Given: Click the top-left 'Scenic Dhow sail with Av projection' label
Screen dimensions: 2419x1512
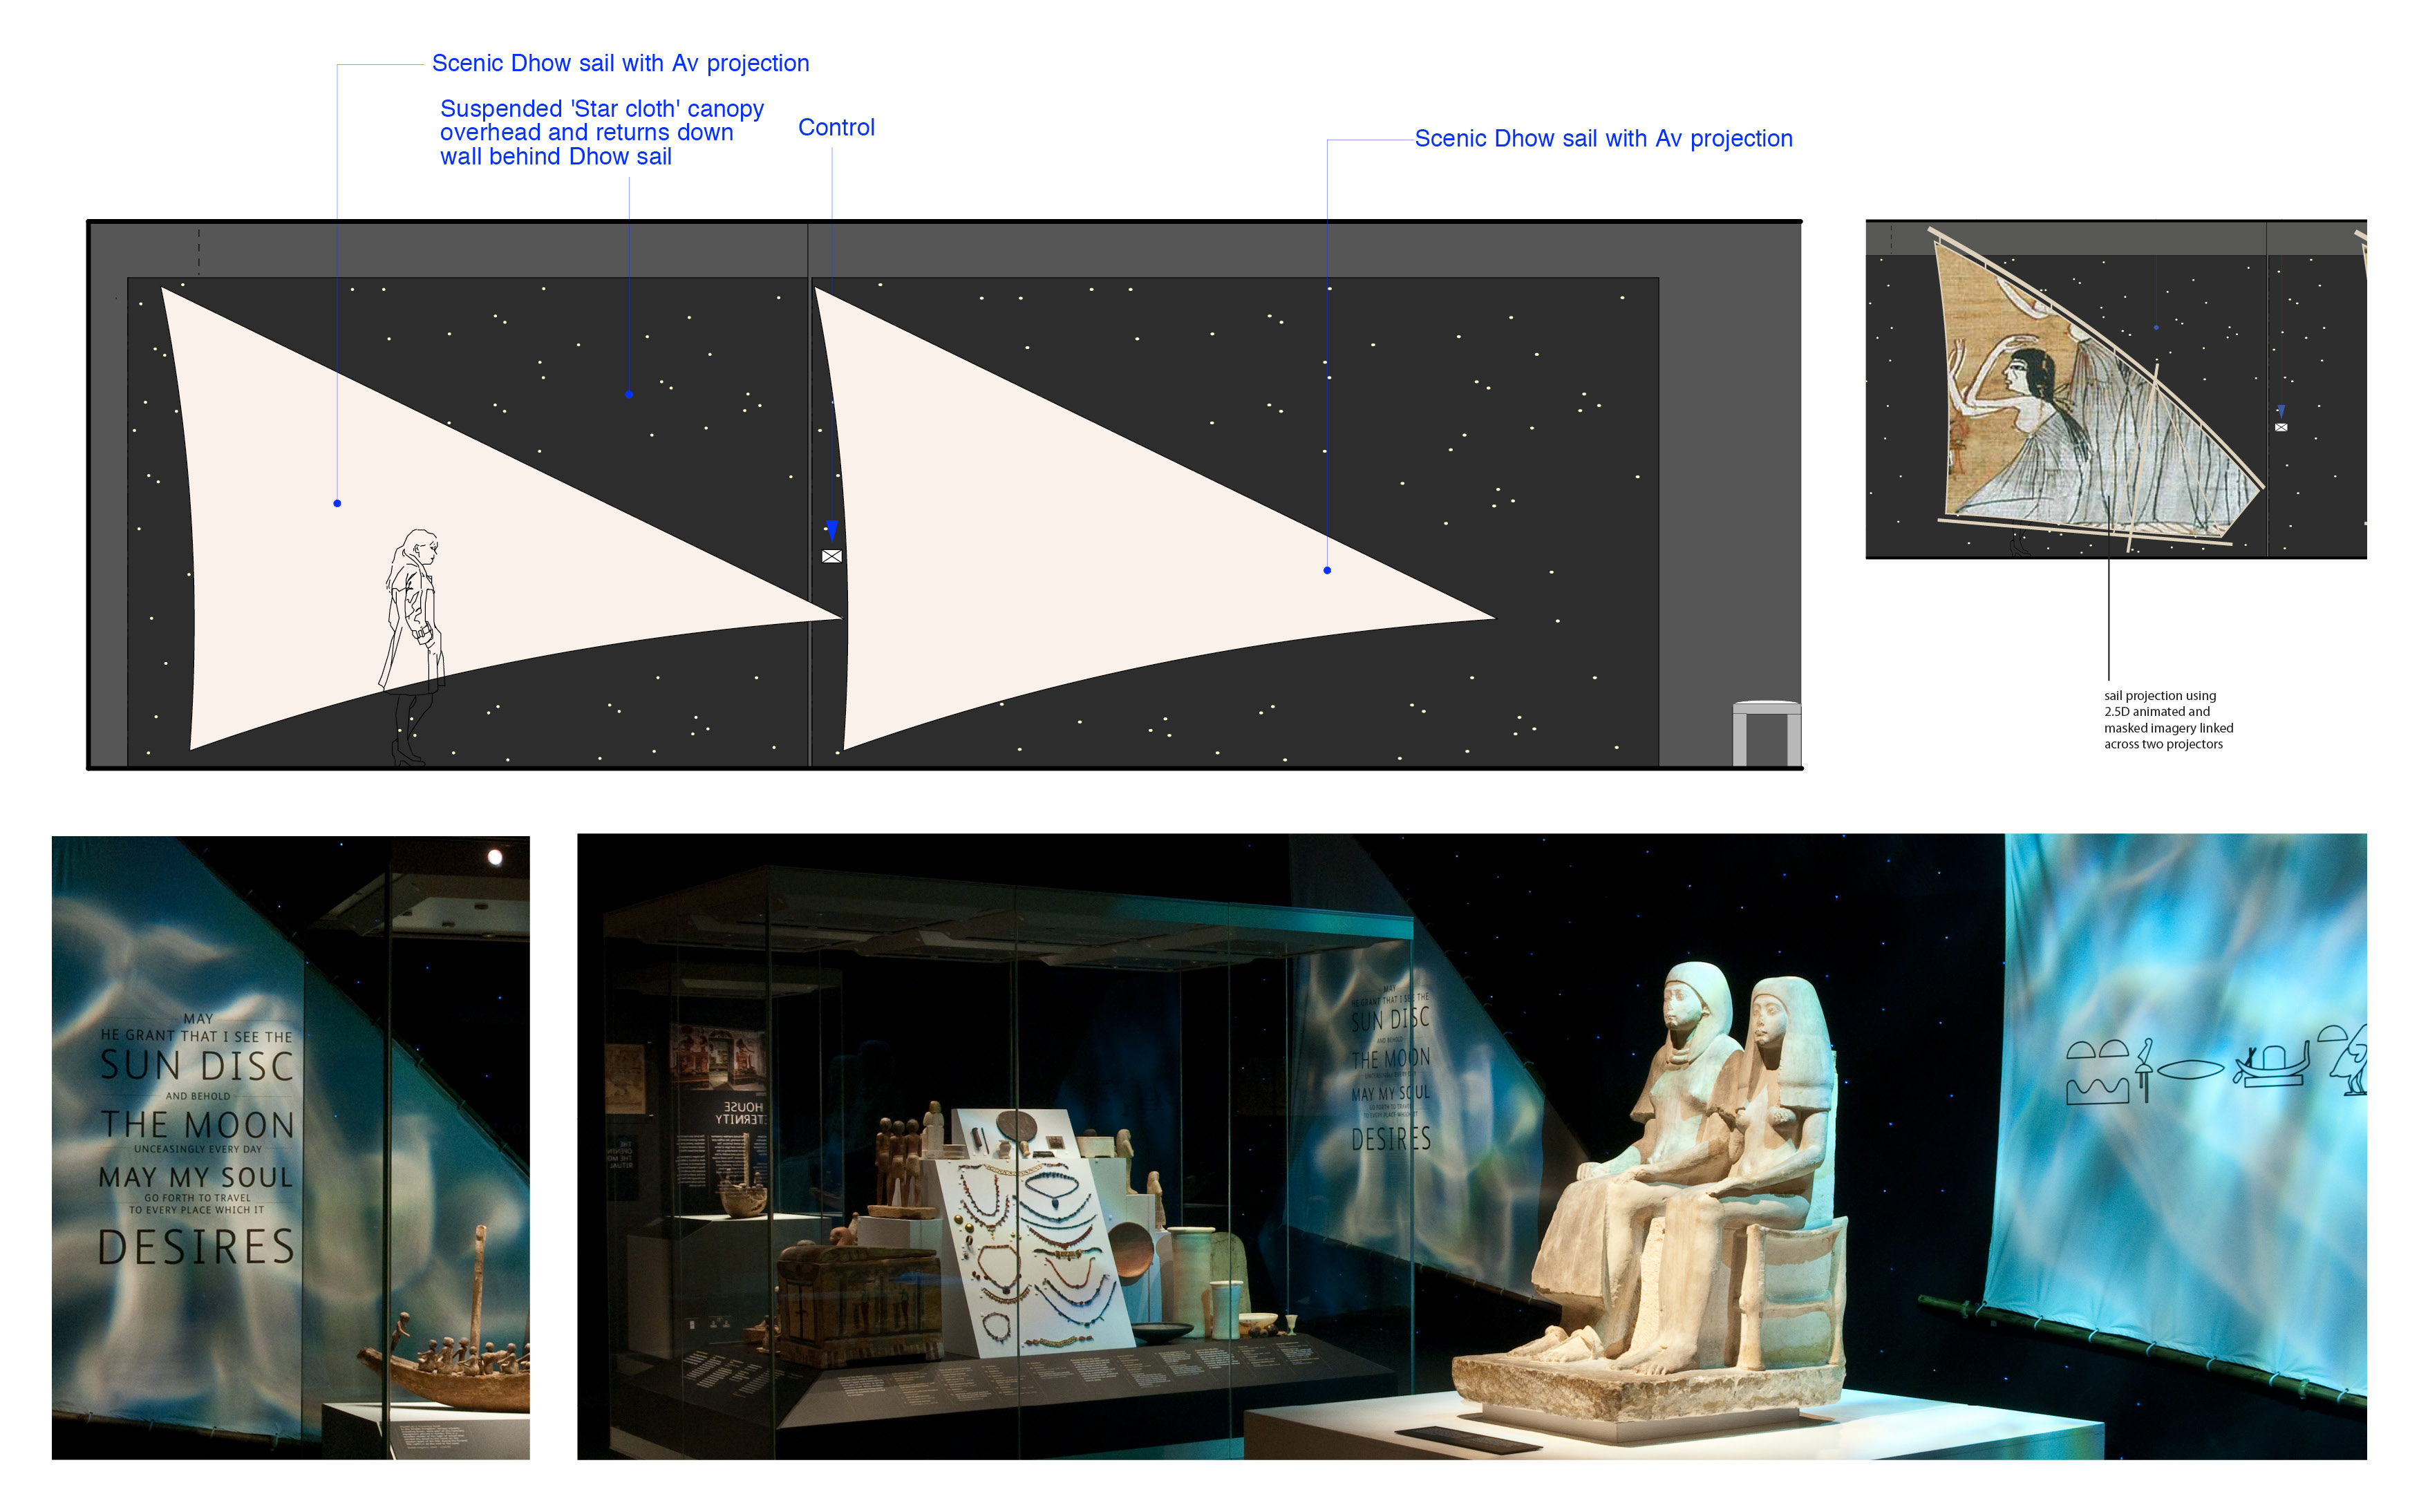Looking at the screenshot, I should (x=620, y=63).
